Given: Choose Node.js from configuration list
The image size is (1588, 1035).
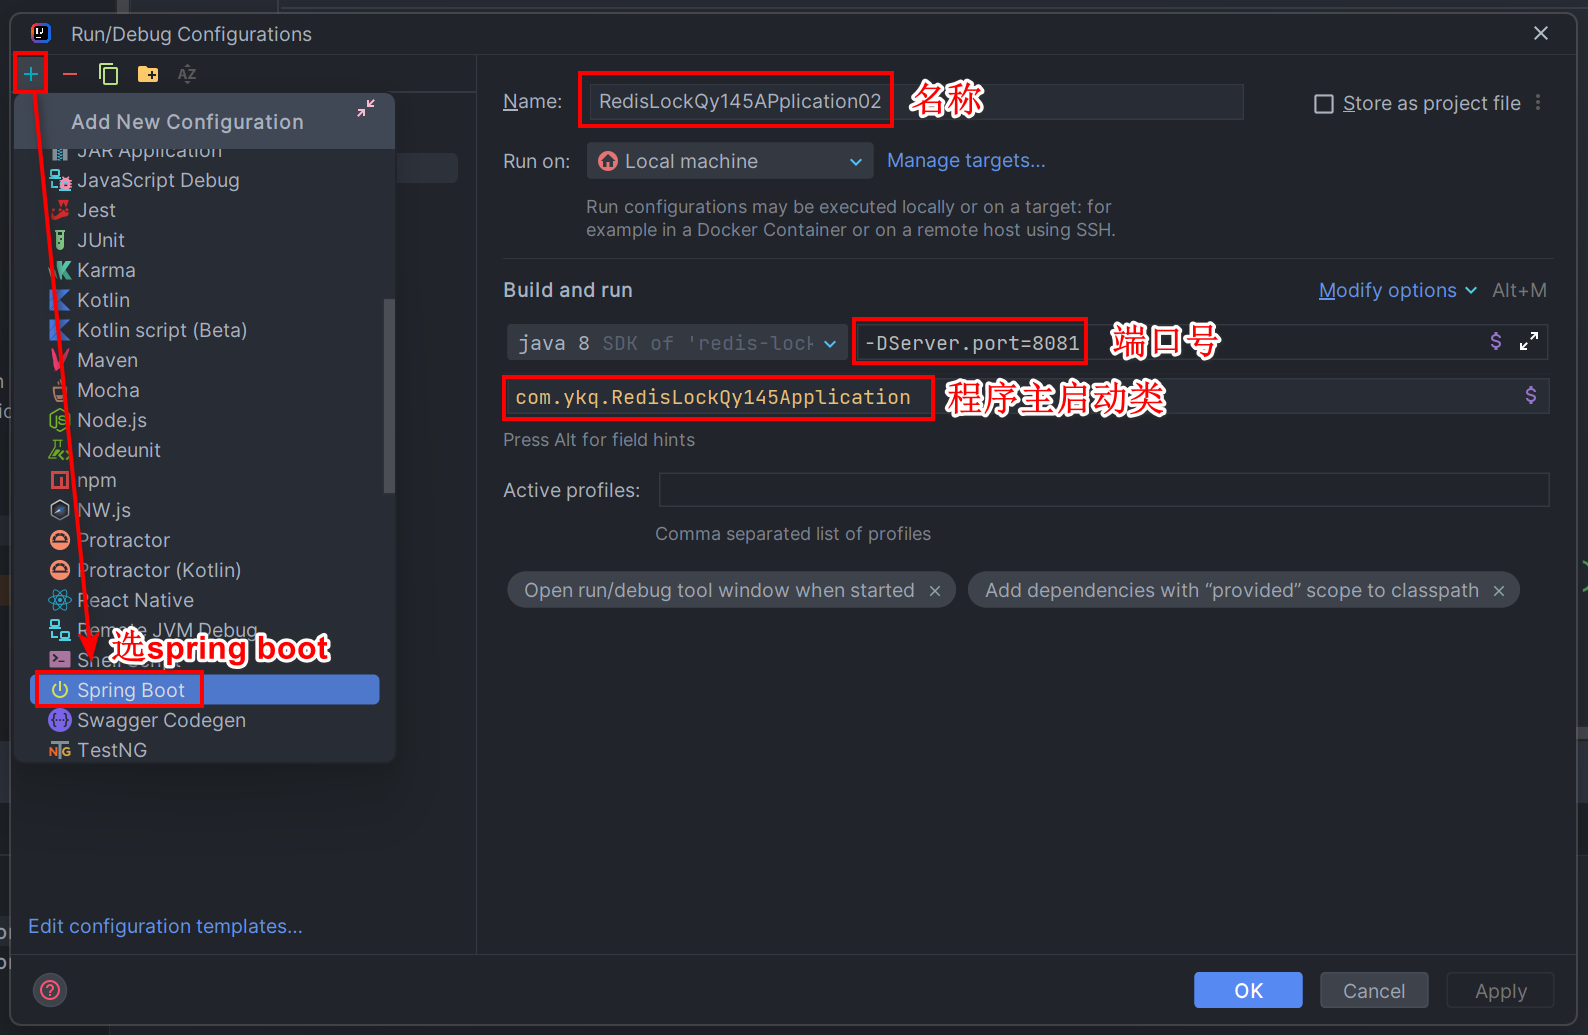Looking at the screenshot, I should tap(205, 420).
